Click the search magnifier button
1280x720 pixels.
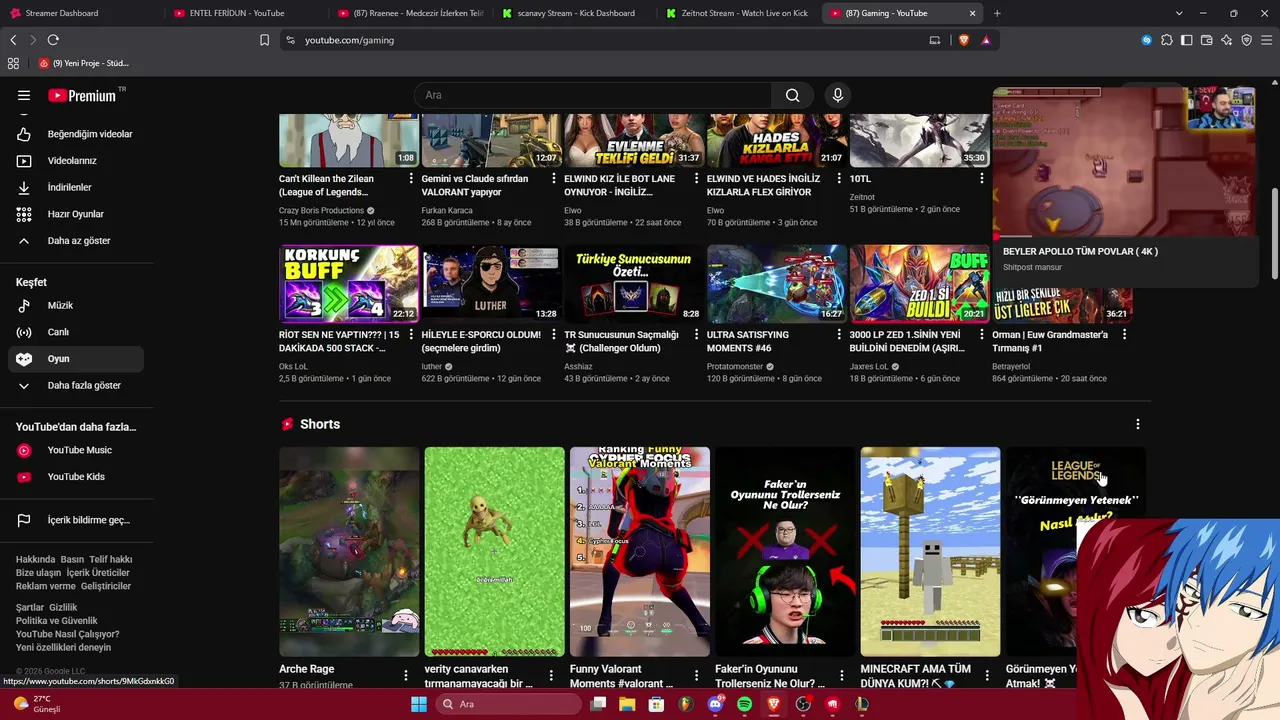792,95
